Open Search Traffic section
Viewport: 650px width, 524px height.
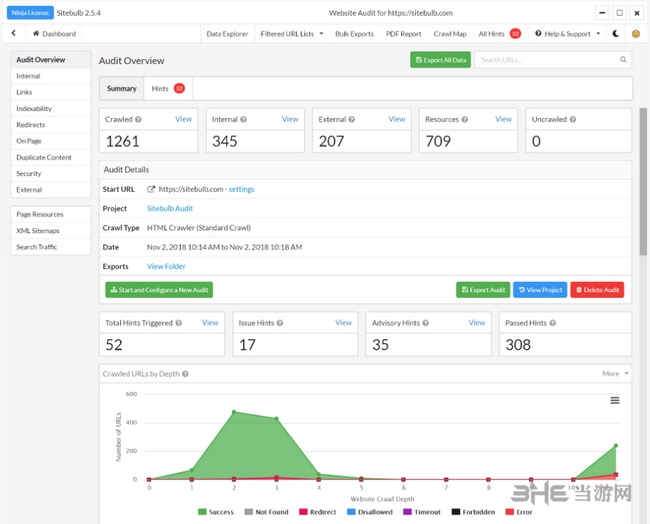pyautogui.click(x=51, y=247)
